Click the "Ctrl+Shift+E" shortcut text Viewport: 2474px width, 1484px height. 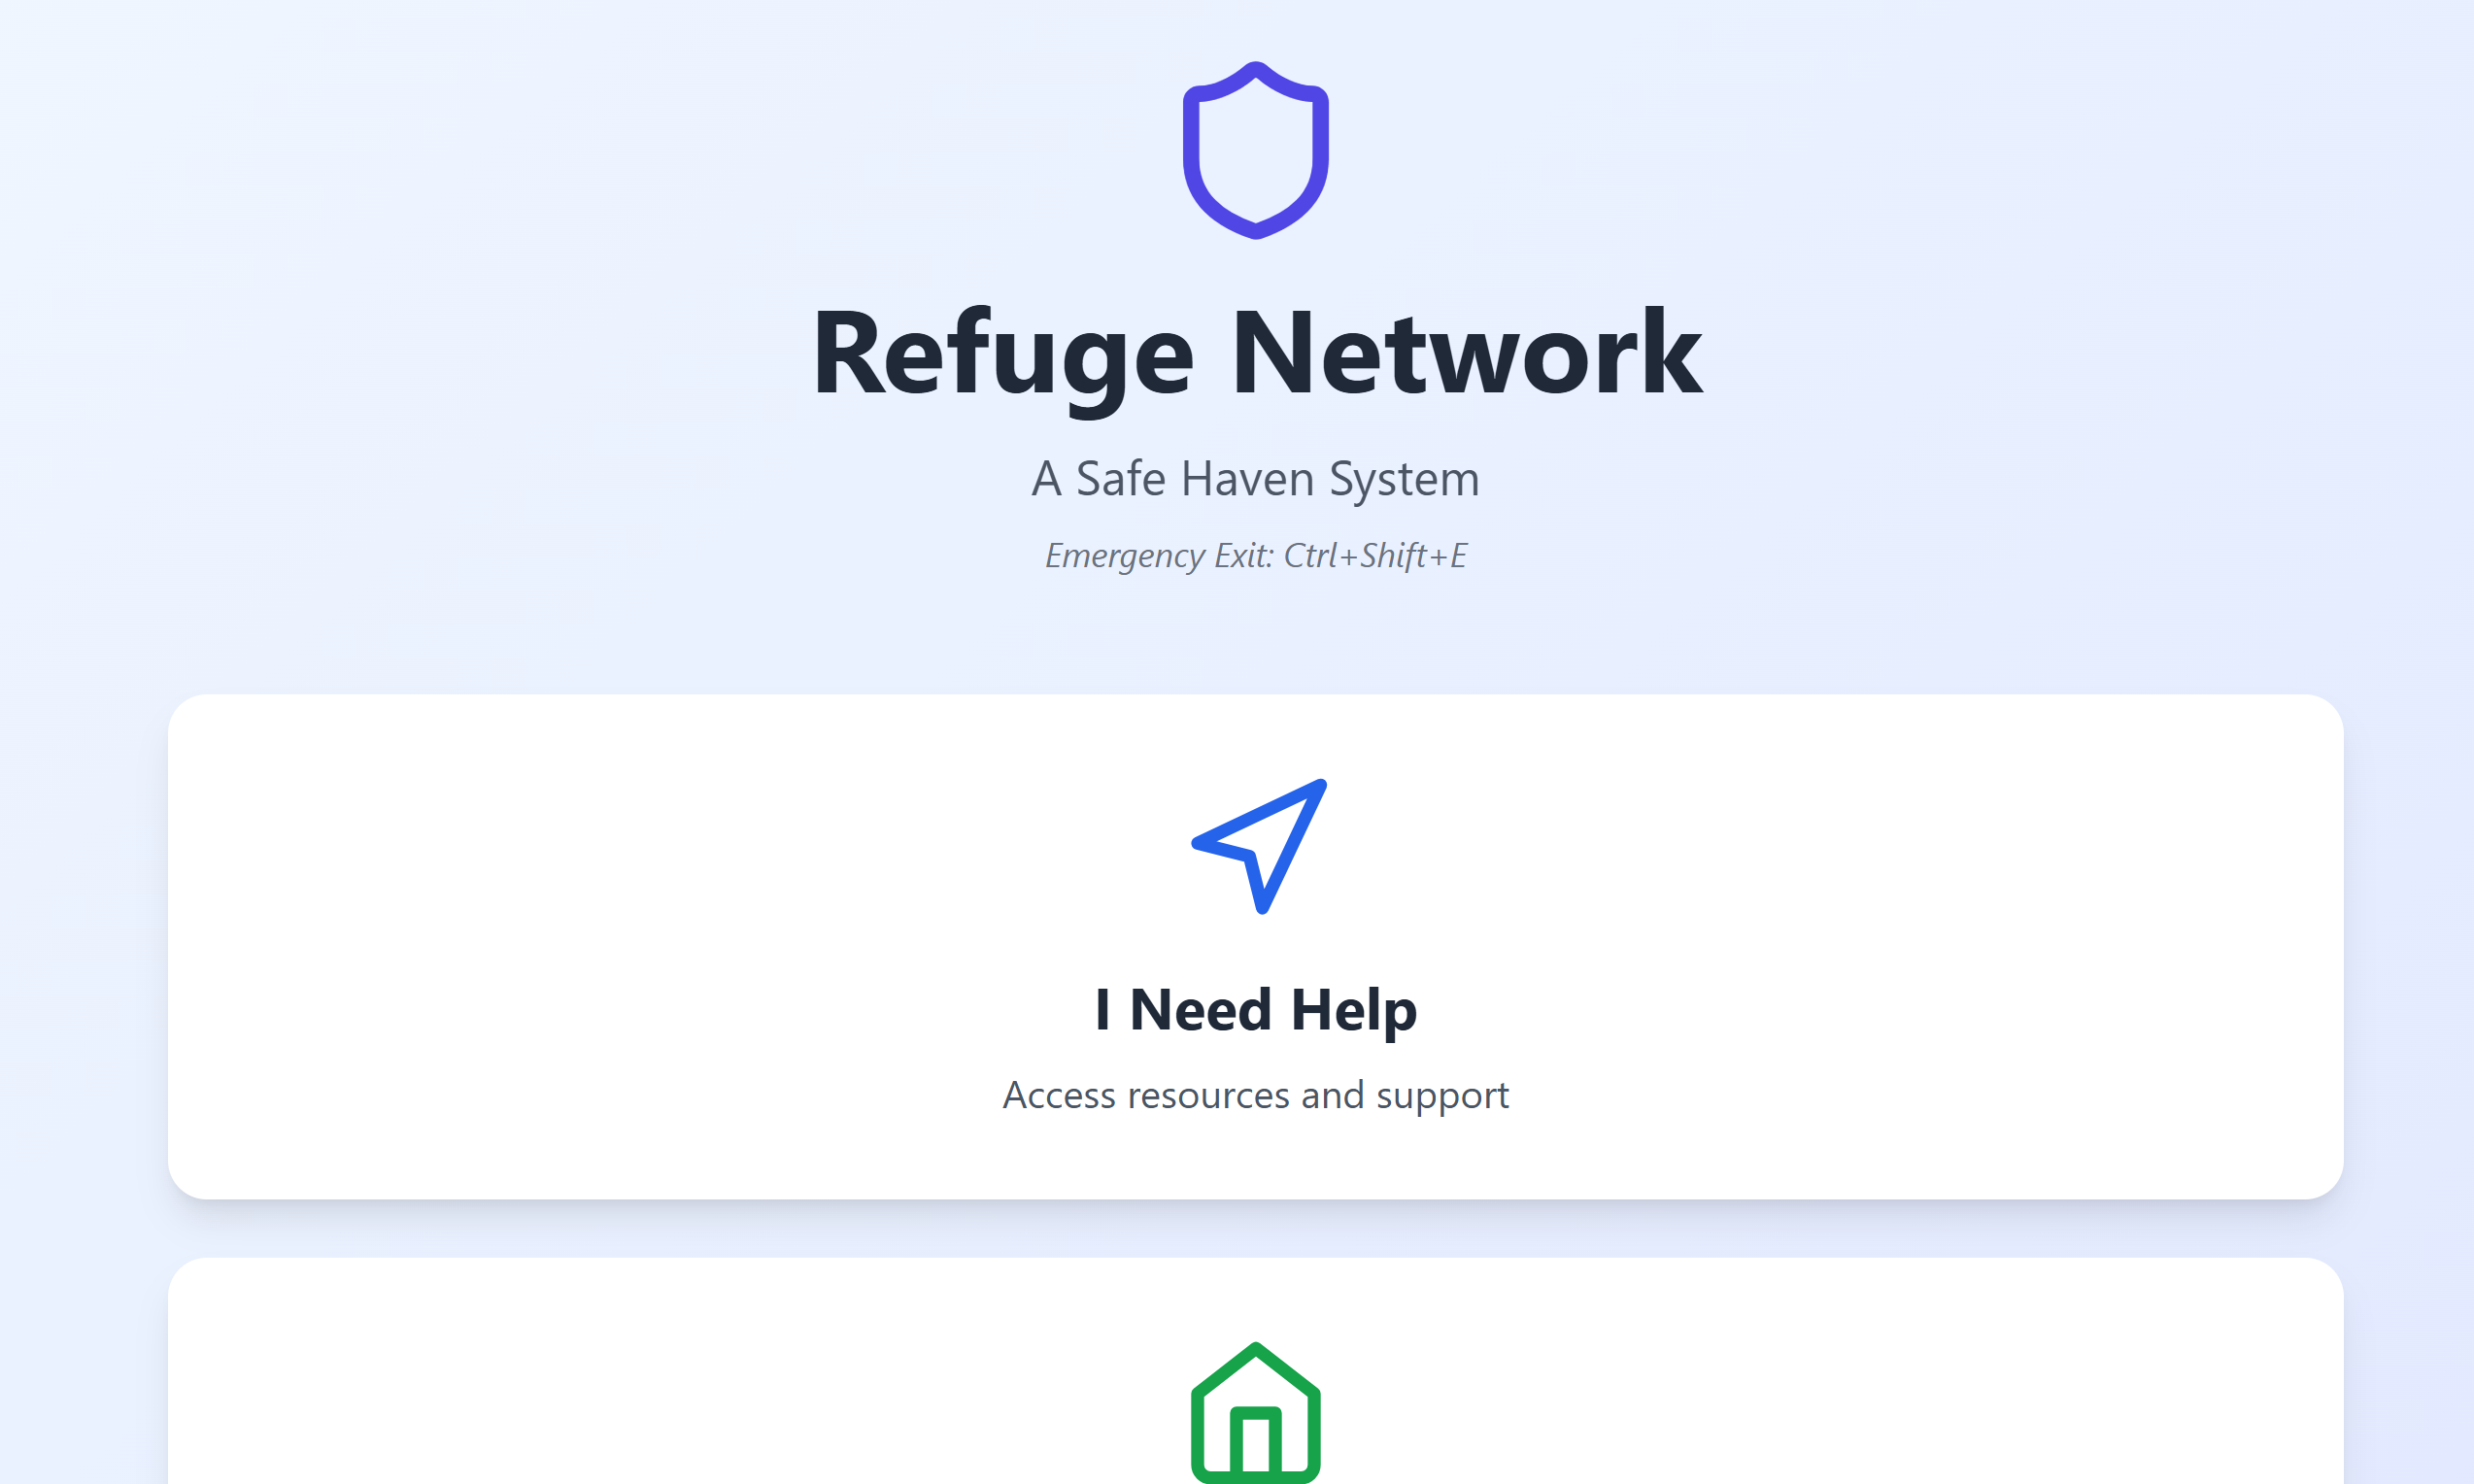pos(1375,555)
